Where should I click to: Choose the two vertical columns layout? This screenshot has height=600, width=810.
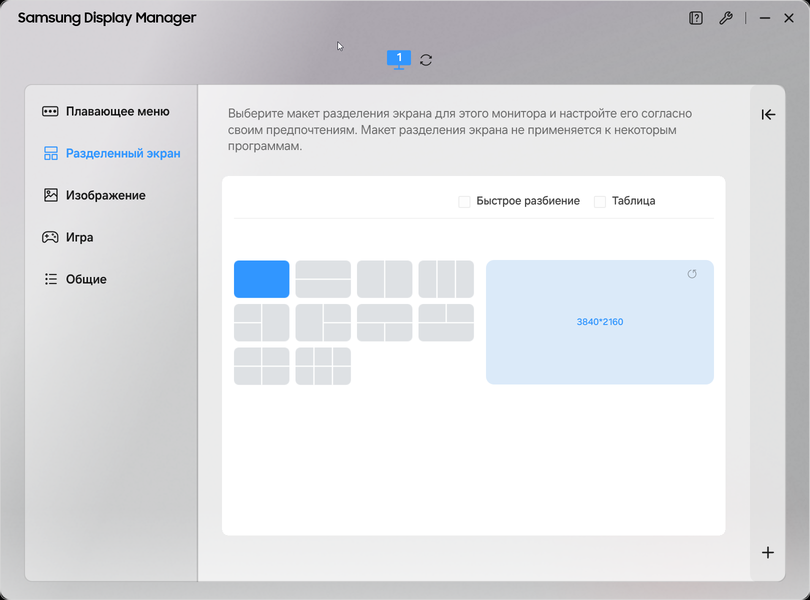384,279
